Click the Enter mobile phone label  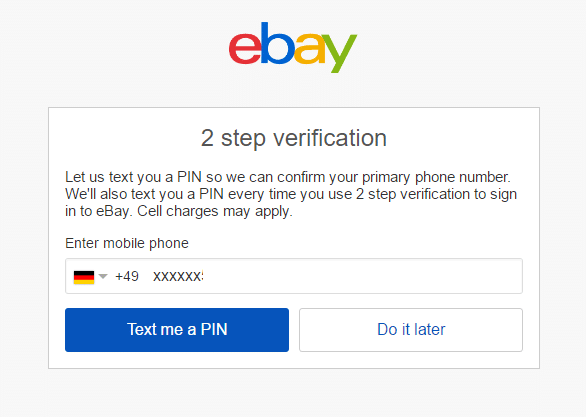point(127,243)
